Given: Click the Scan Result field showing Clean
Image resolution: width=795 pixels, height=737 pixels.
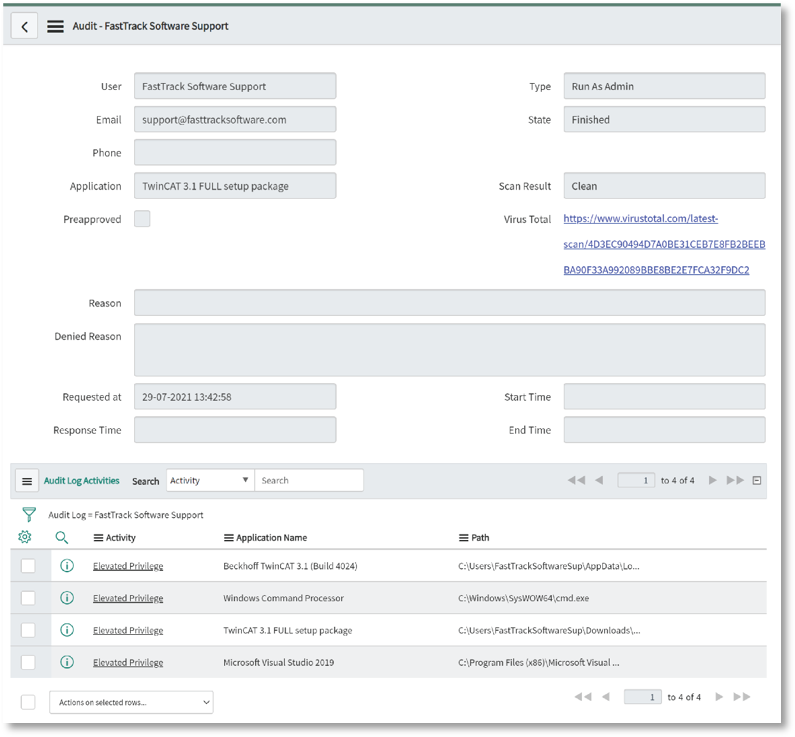Looking at the screenshot, I should click(x=664, y=186).
